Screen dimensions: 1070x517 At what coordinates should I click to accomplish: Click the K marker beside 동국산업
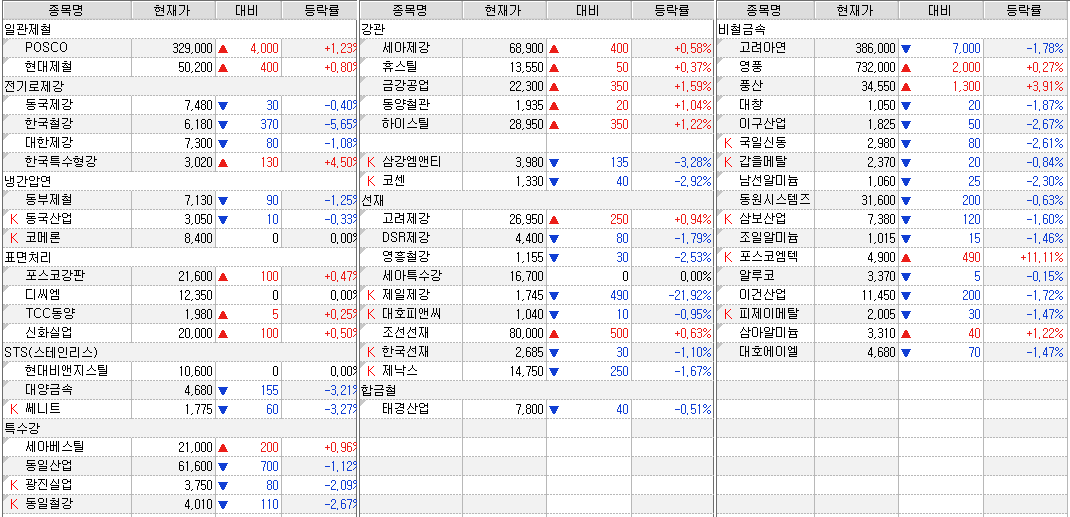point(14,218)
